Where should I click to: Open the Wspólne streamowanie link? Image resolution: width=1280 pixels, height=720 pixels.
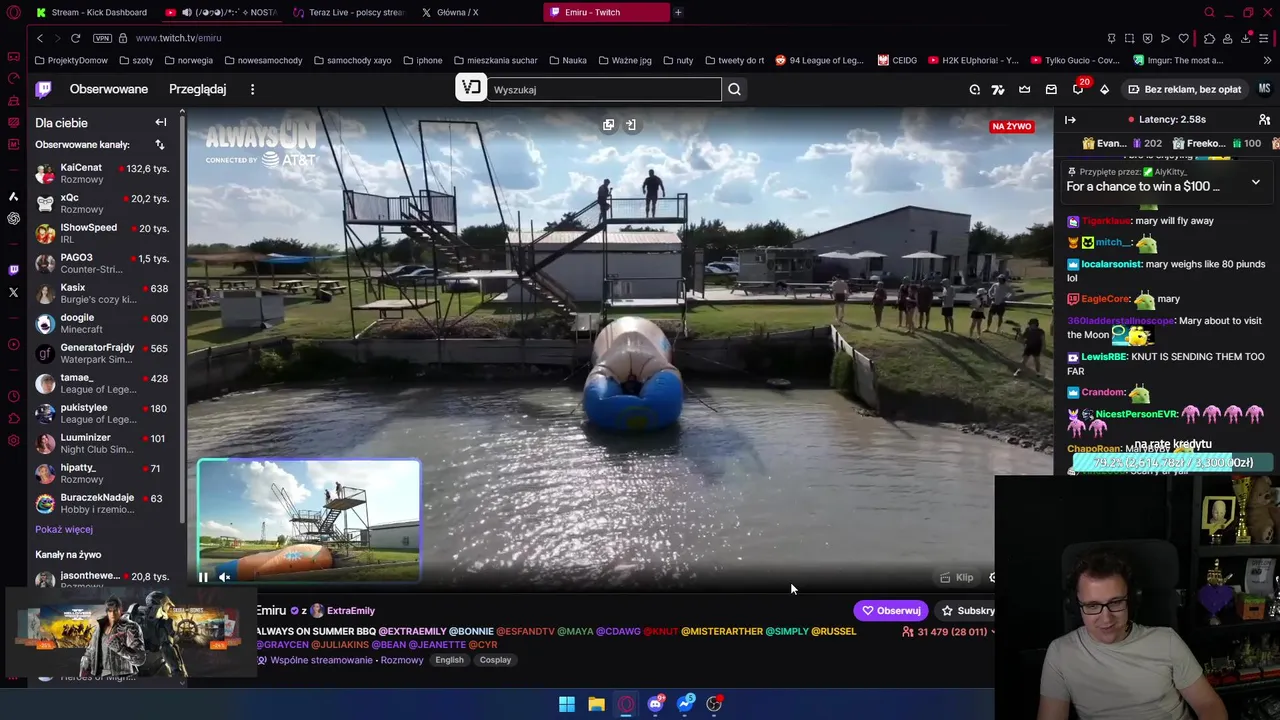click(321, 660)
